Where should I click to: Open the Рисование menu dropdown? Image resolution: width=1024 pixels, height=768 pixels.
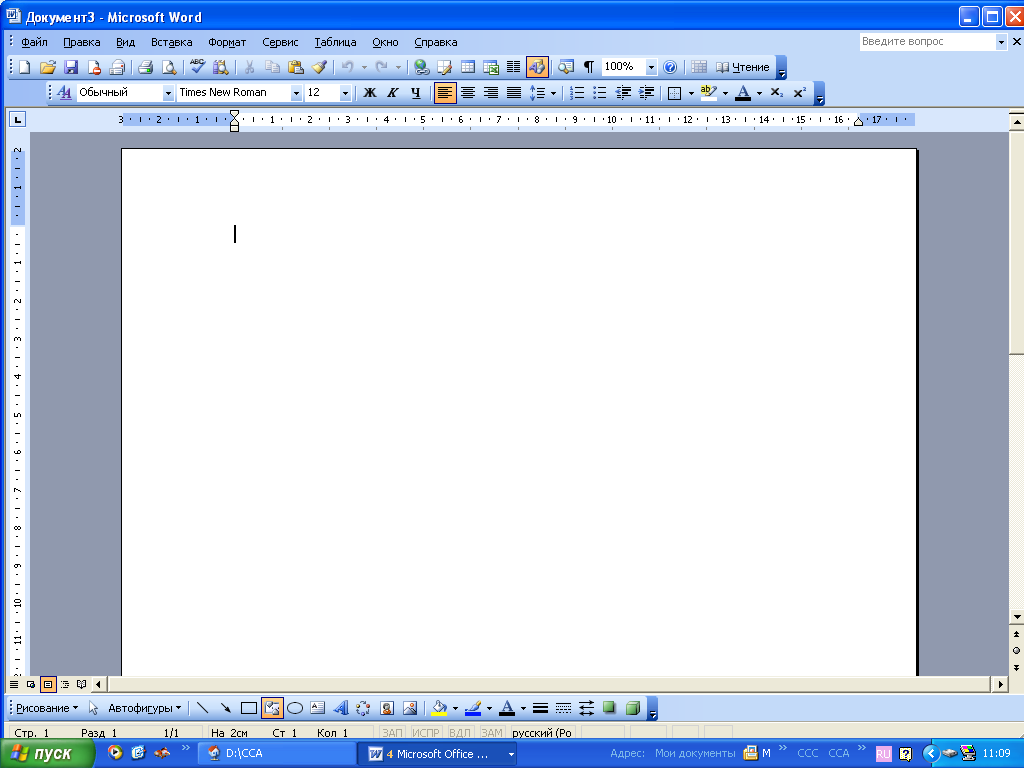[47, 708]
